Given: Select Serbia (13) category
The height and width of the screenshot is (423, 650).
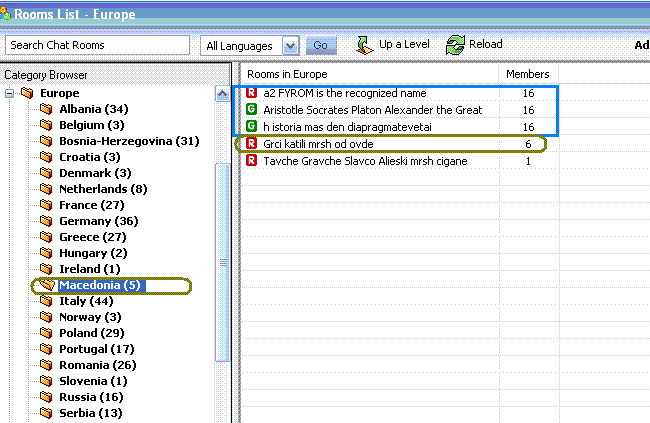Looking at the screenshot, I should [x=91, y=413].
